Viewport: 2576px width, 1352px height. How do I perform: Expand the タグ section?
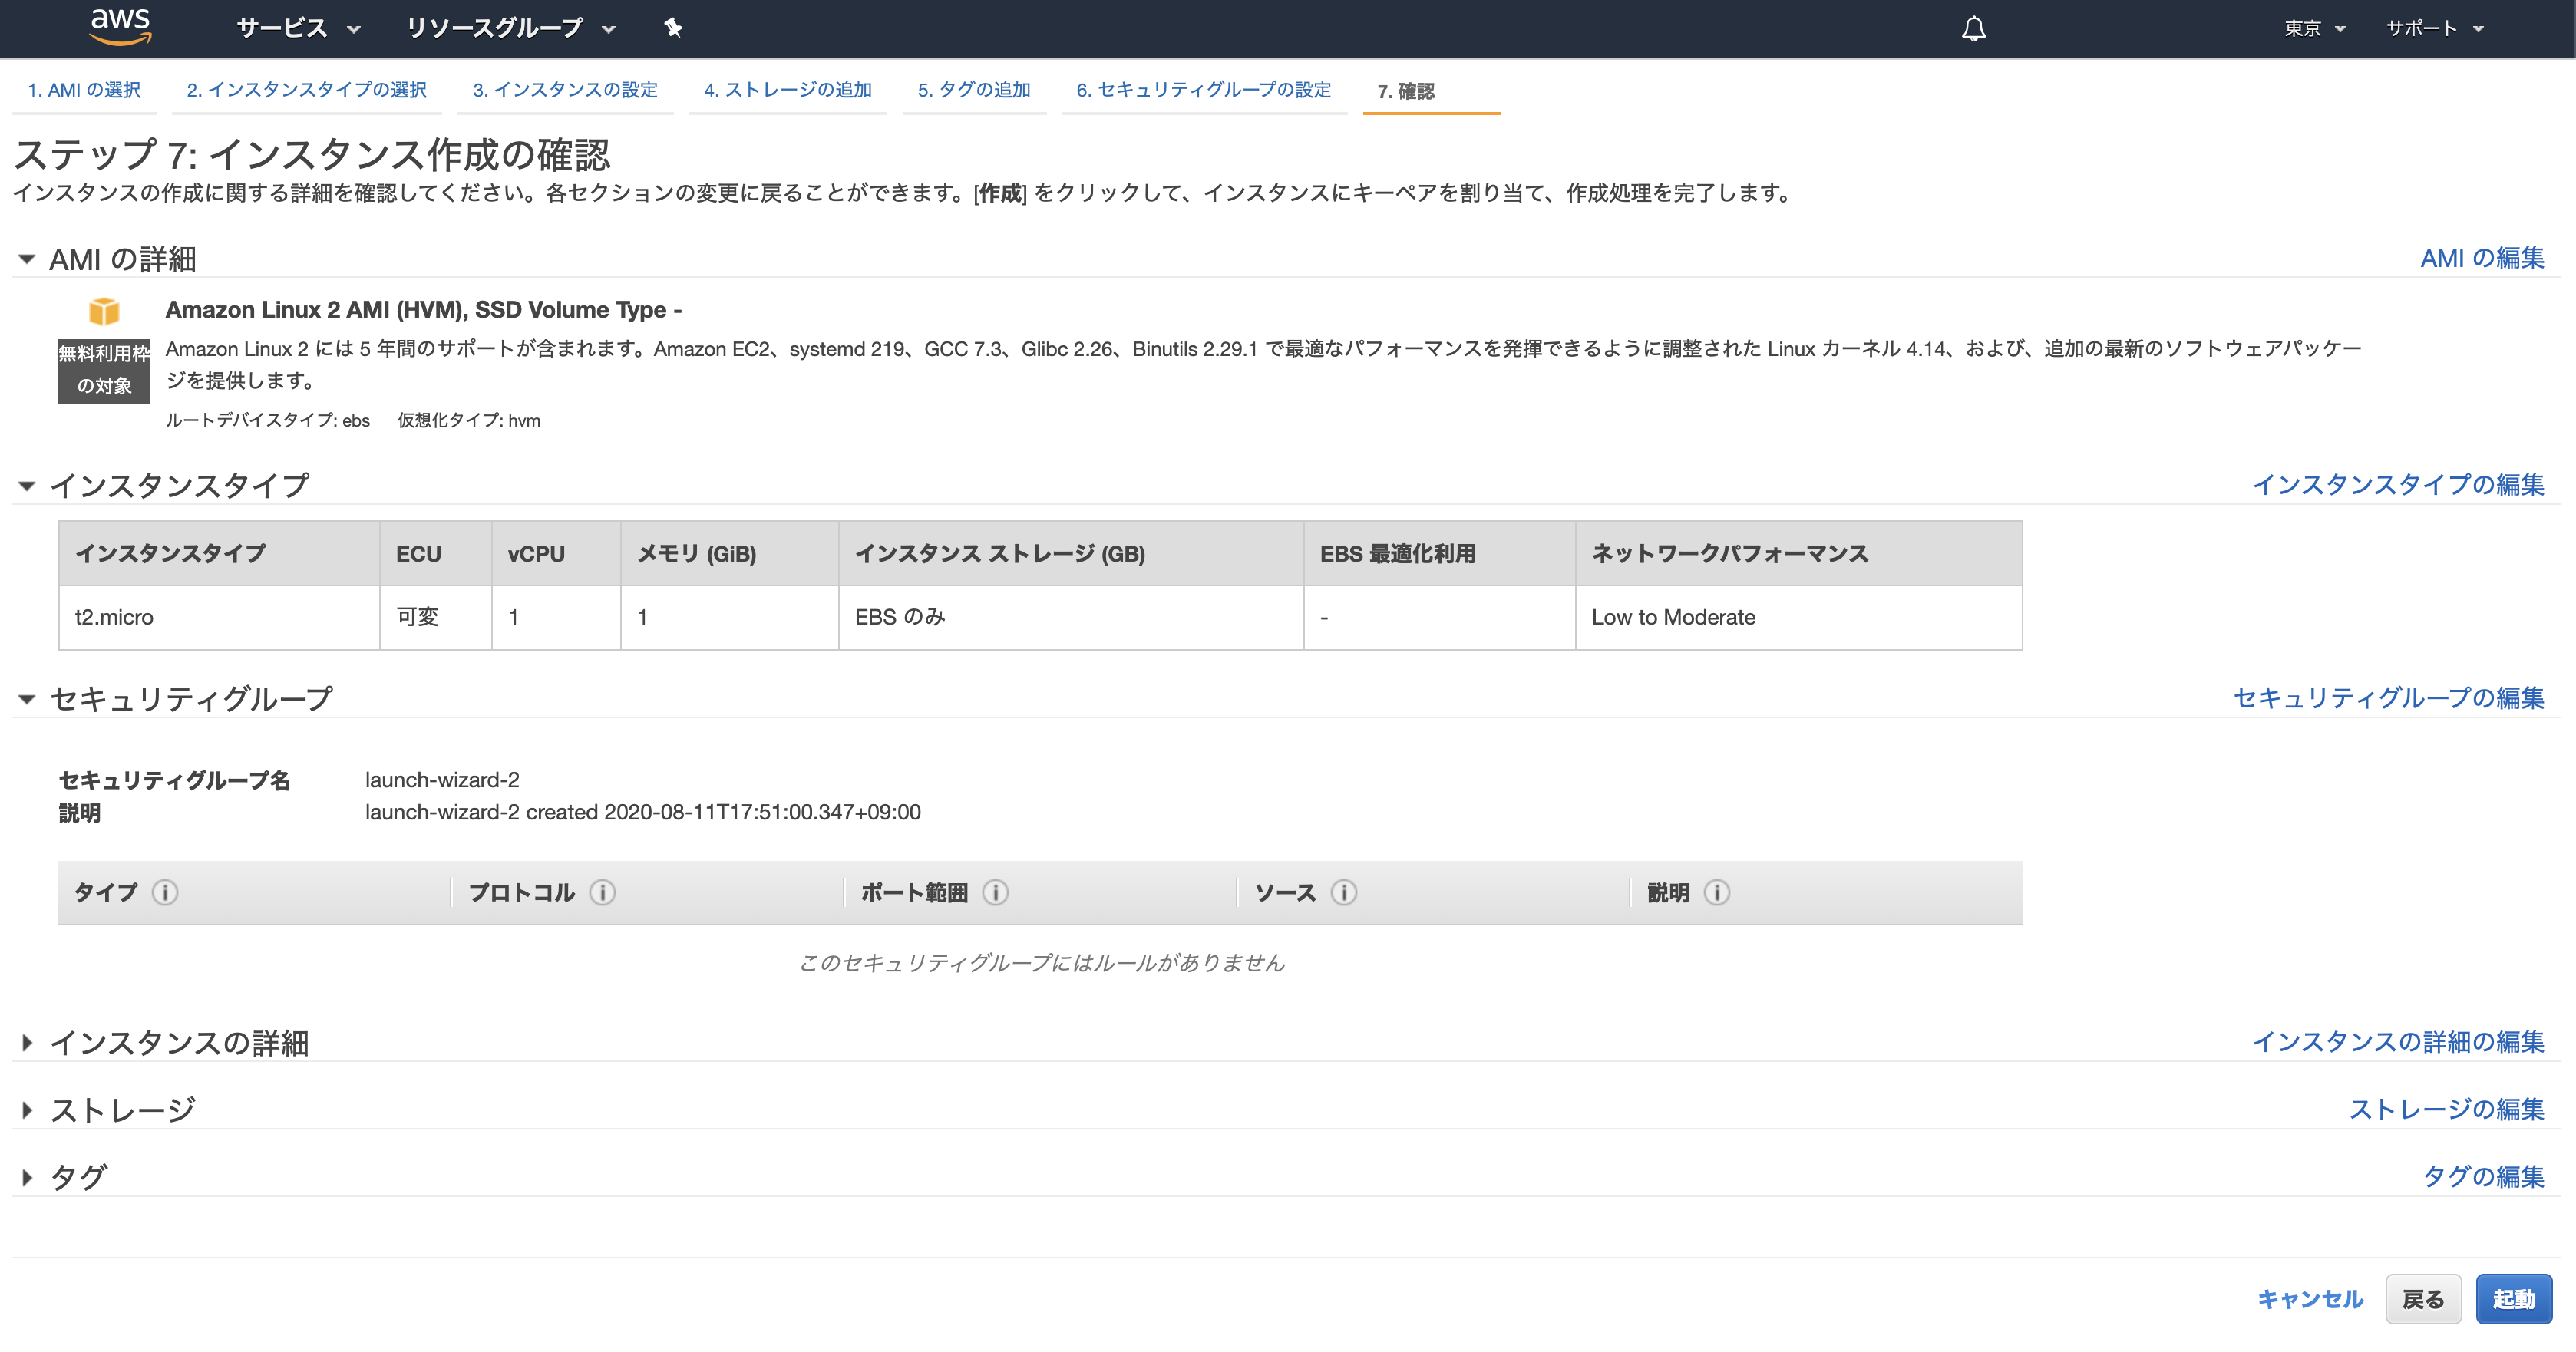pos(27,1177)
